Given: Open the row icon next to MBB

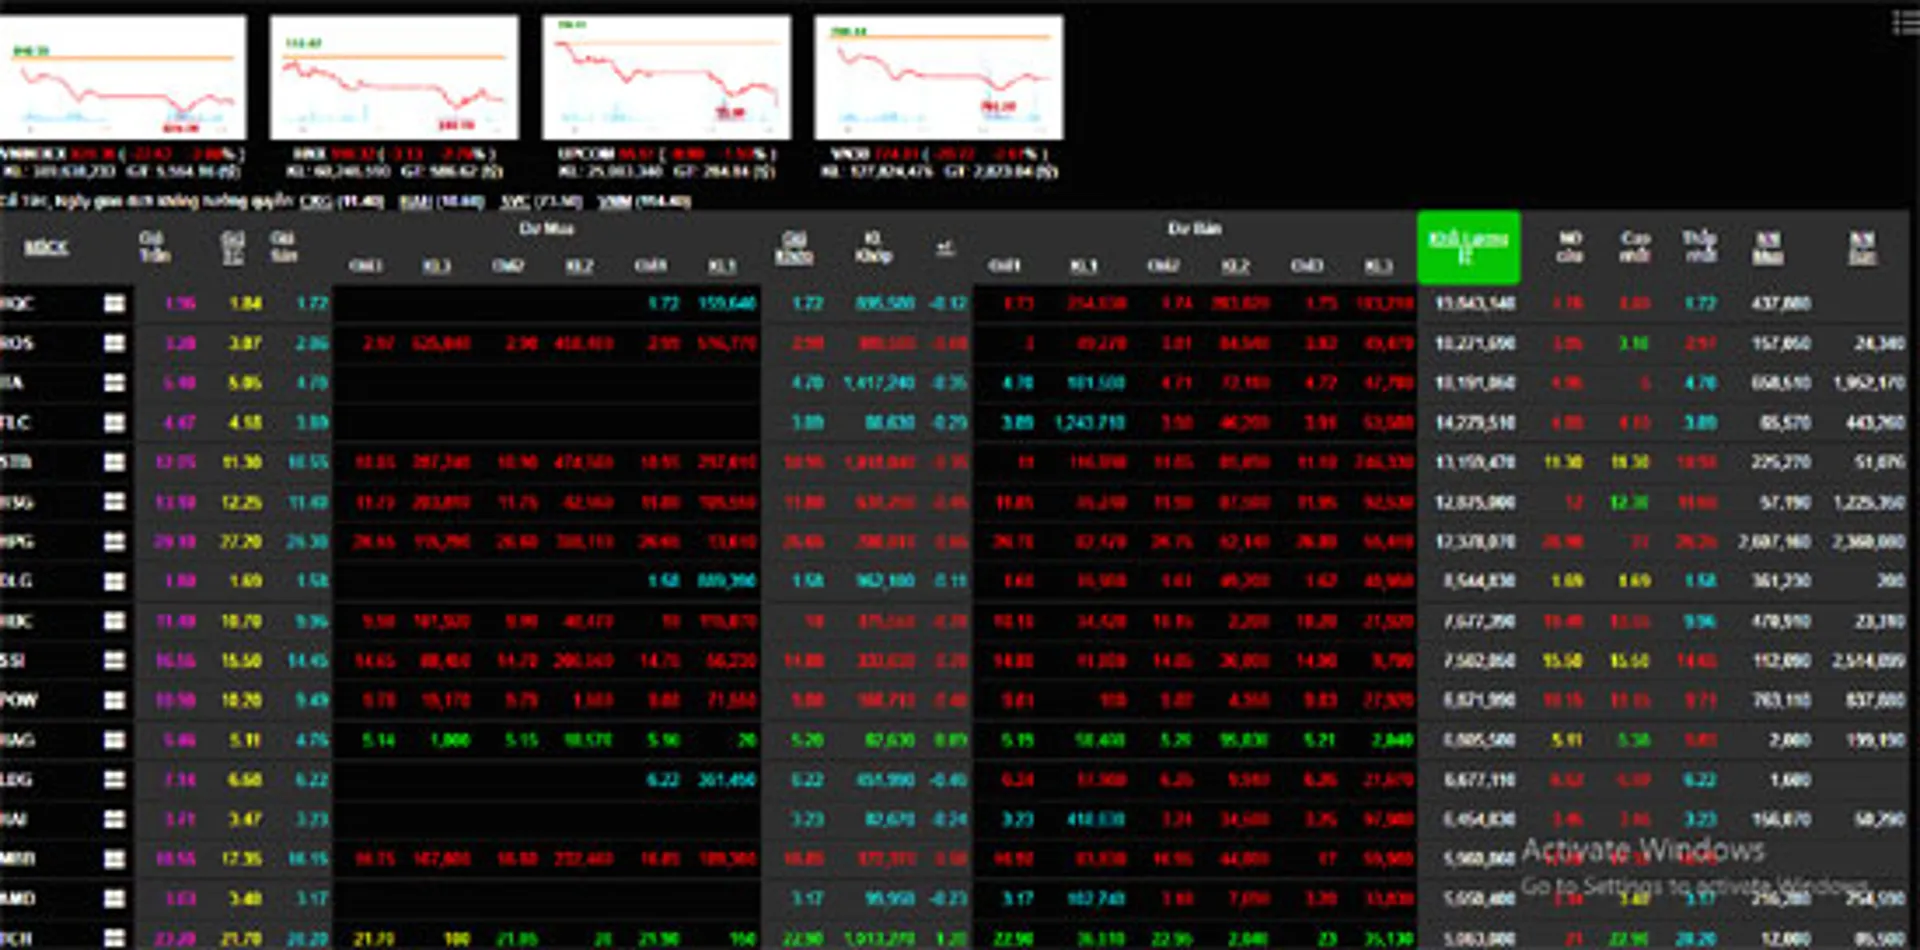Looking at the screenshot, I should click(115, 859).
